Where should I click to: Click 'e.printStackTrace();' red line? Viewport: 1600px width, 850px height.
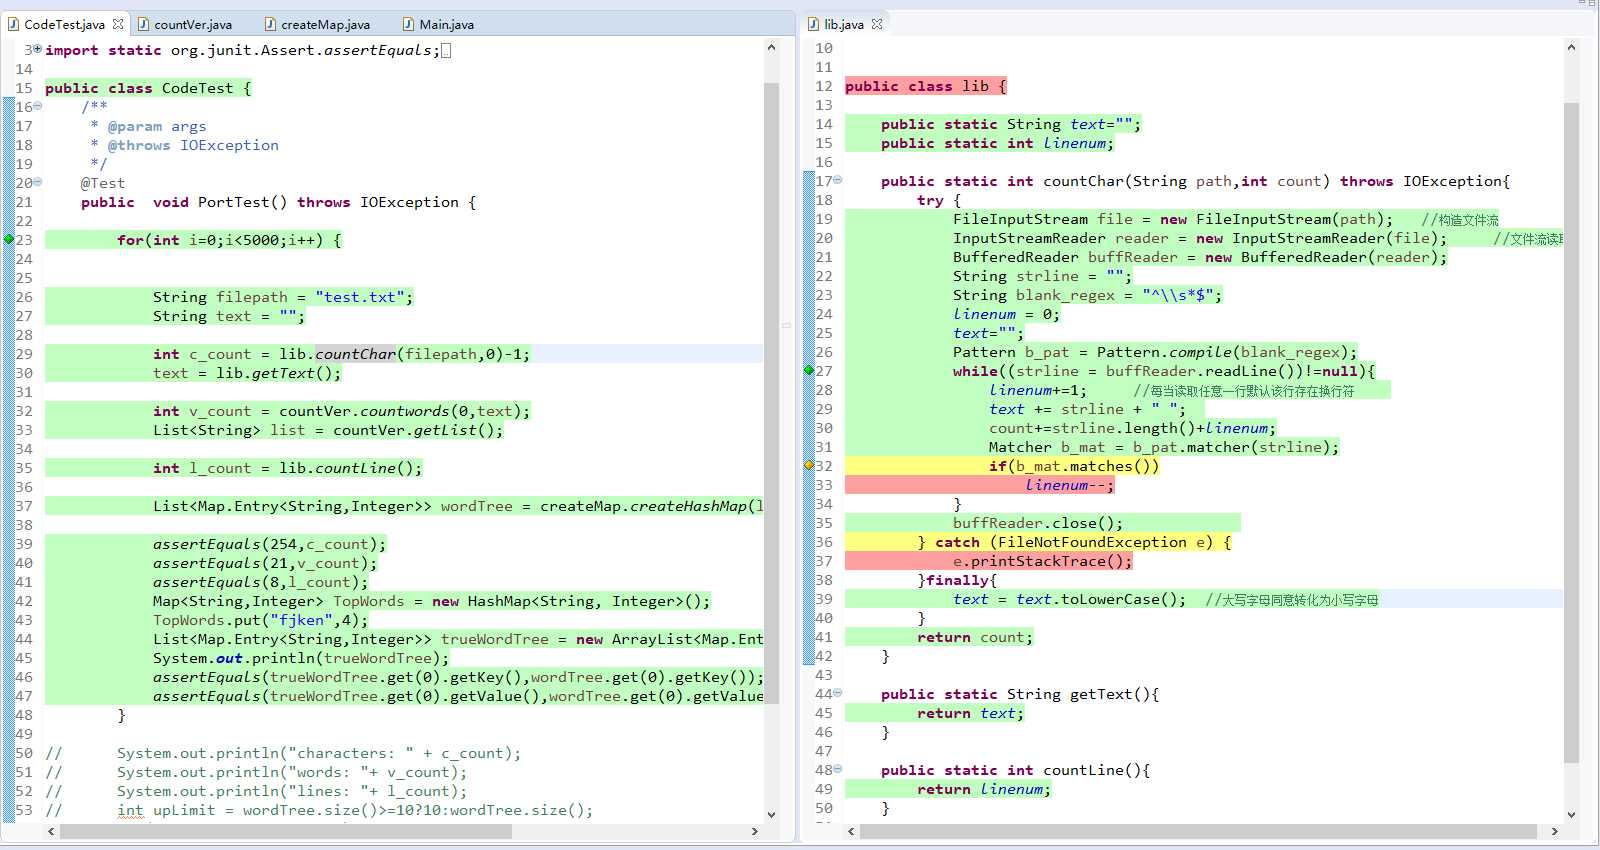[x=1043, y=561]
